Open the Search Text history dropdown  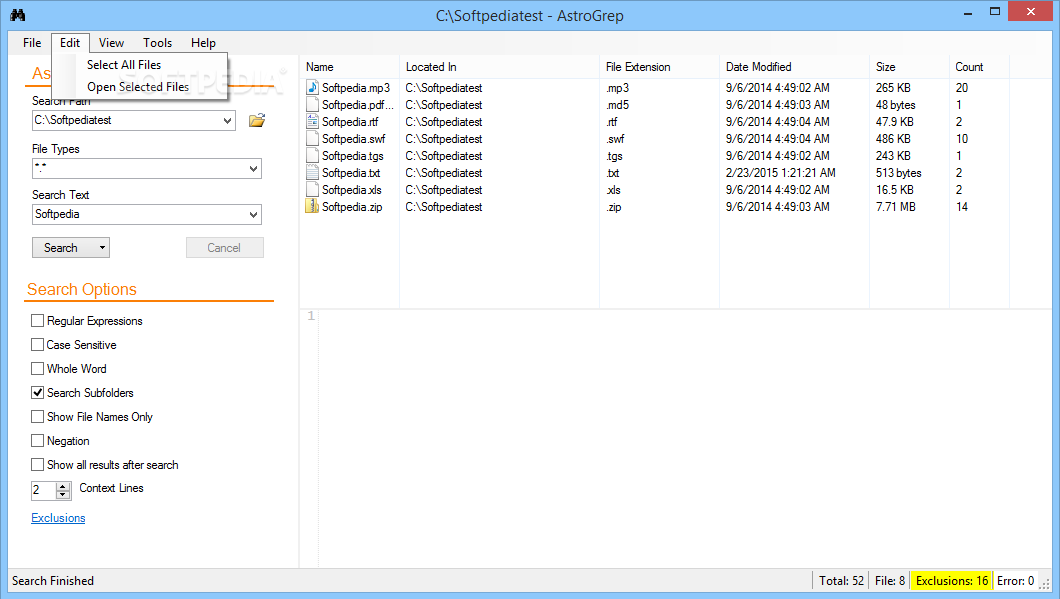(254, 214)
